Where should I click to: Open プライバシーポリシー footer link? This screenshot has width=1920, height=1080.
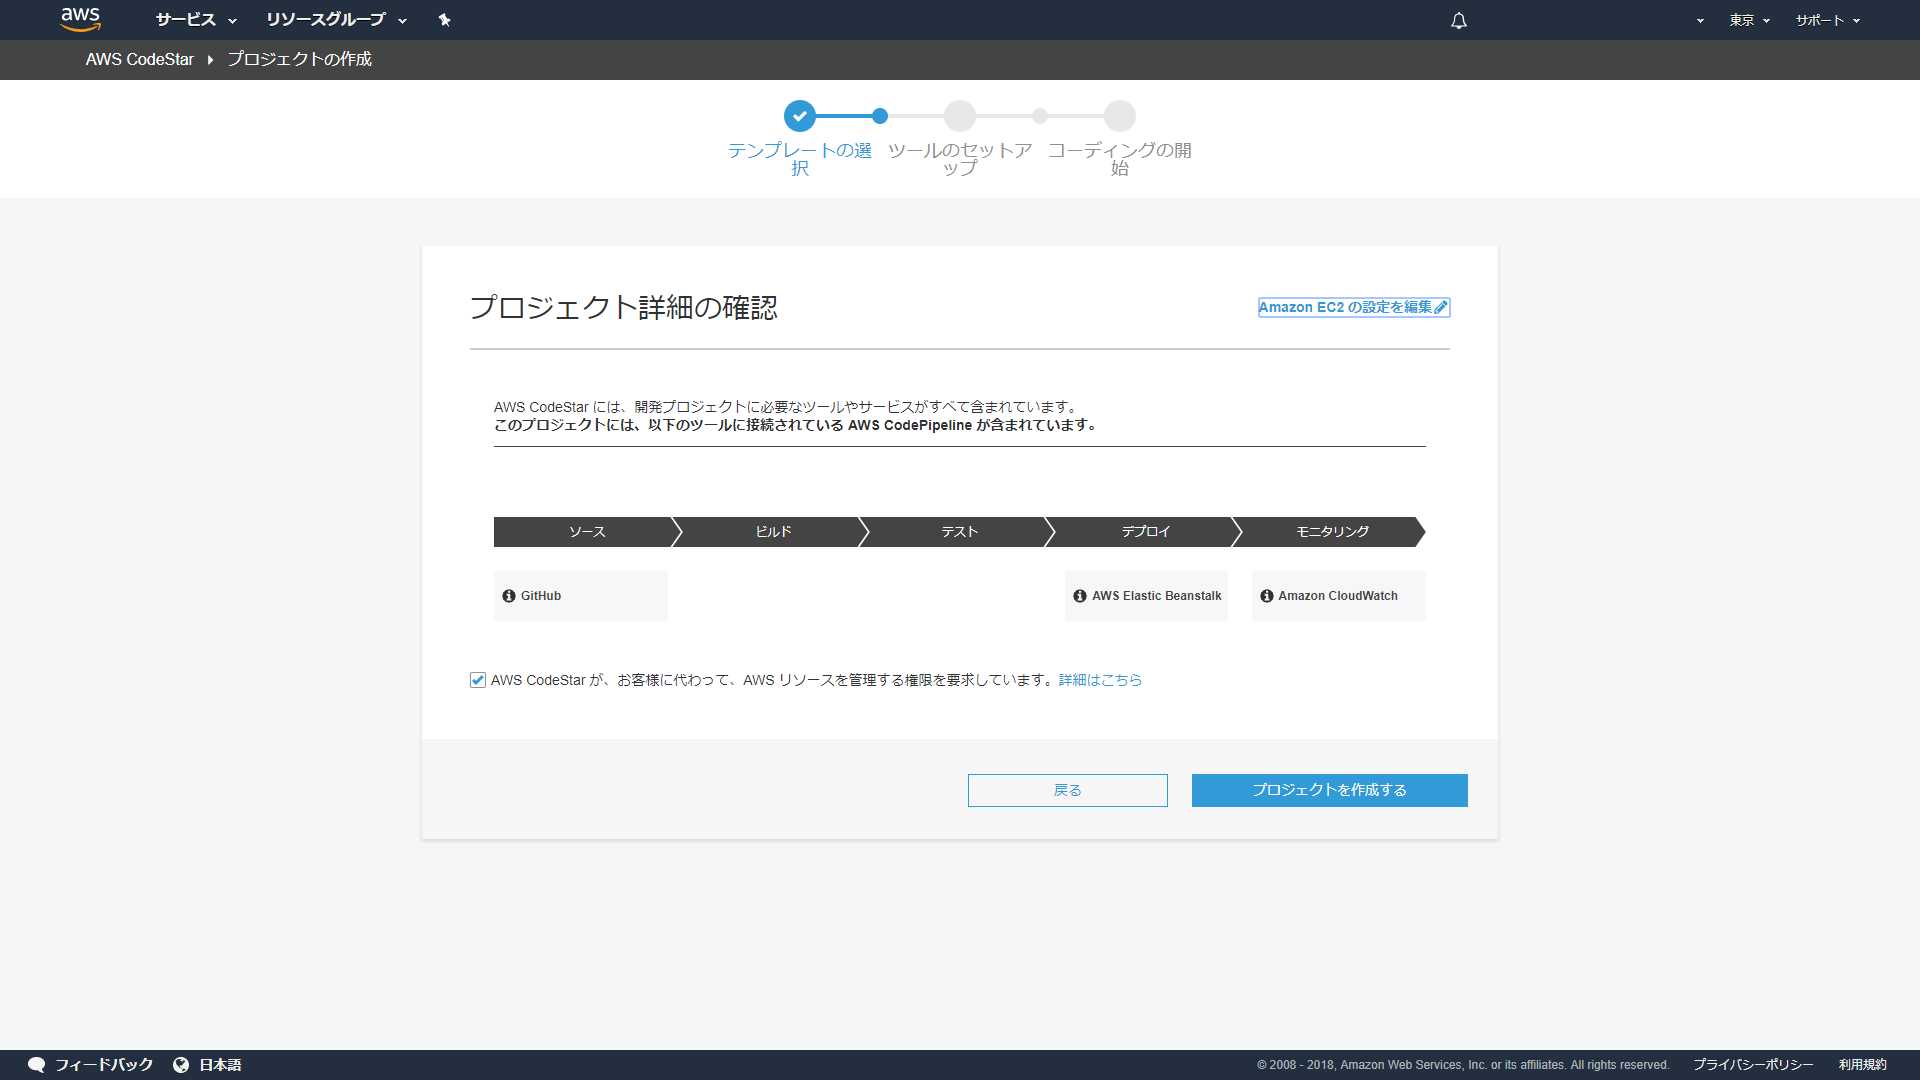1753,1065
